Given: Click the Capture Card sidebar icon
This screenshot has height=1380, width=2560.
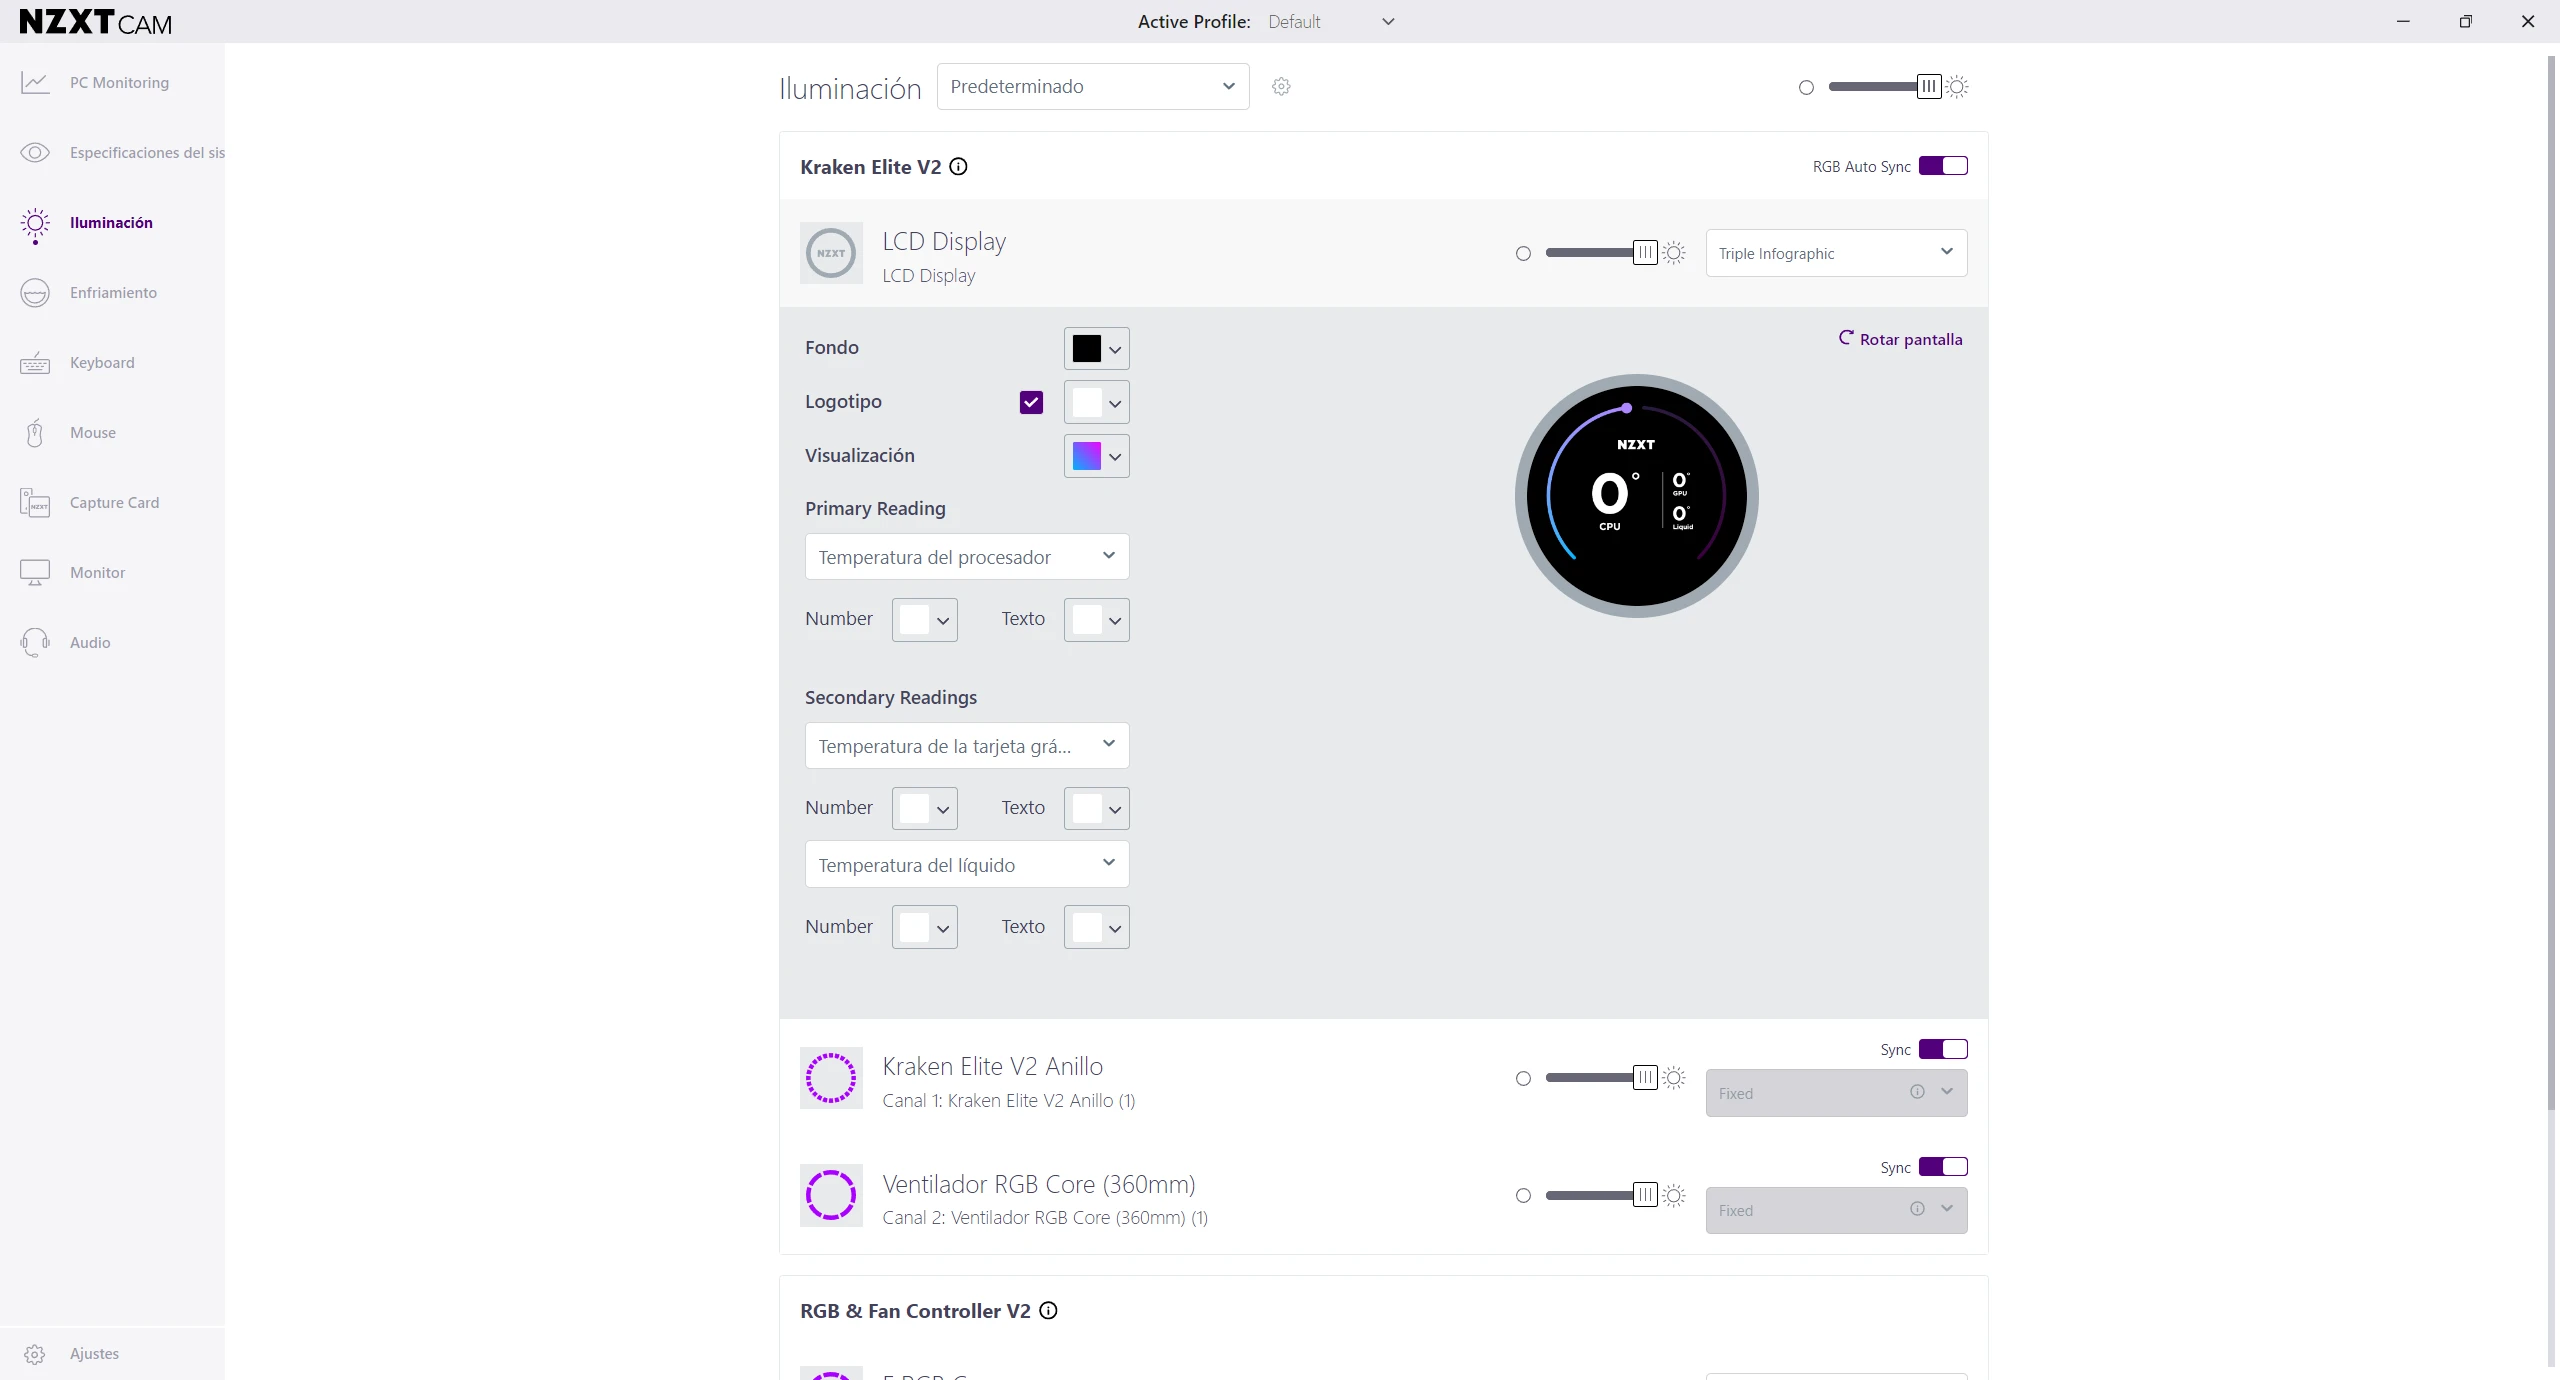Looking at the screenshot, I should coord(35,502).
